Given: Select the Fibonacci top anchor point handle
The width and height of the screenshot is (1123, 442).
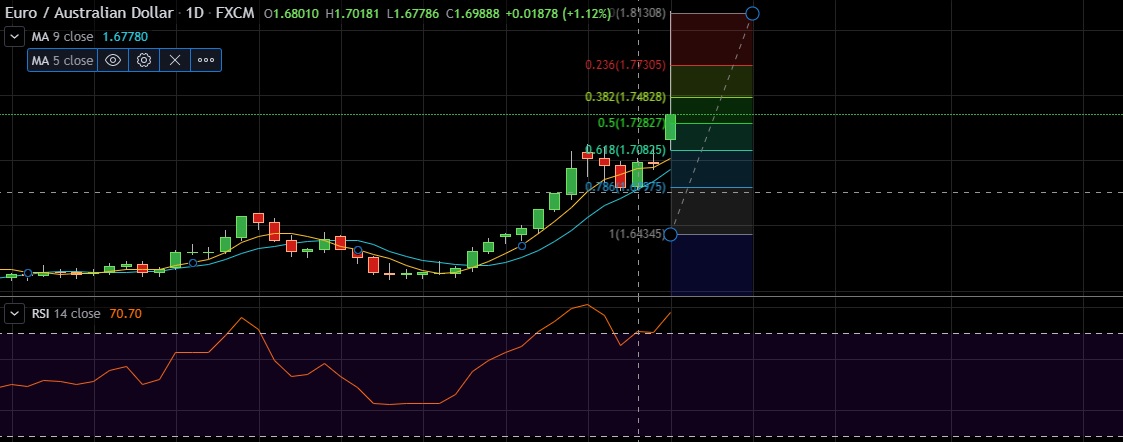Looking at the screenshot, I should coord(752,13).
